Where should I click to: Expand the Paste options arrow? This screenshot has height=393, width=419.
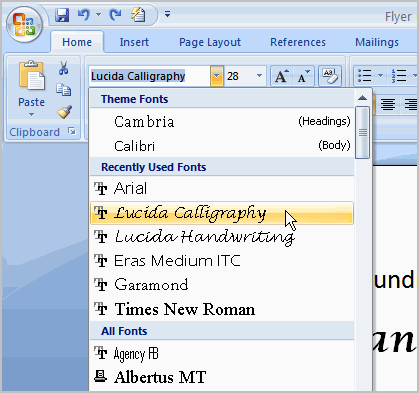pyautogui.click(x=31, y=114)
